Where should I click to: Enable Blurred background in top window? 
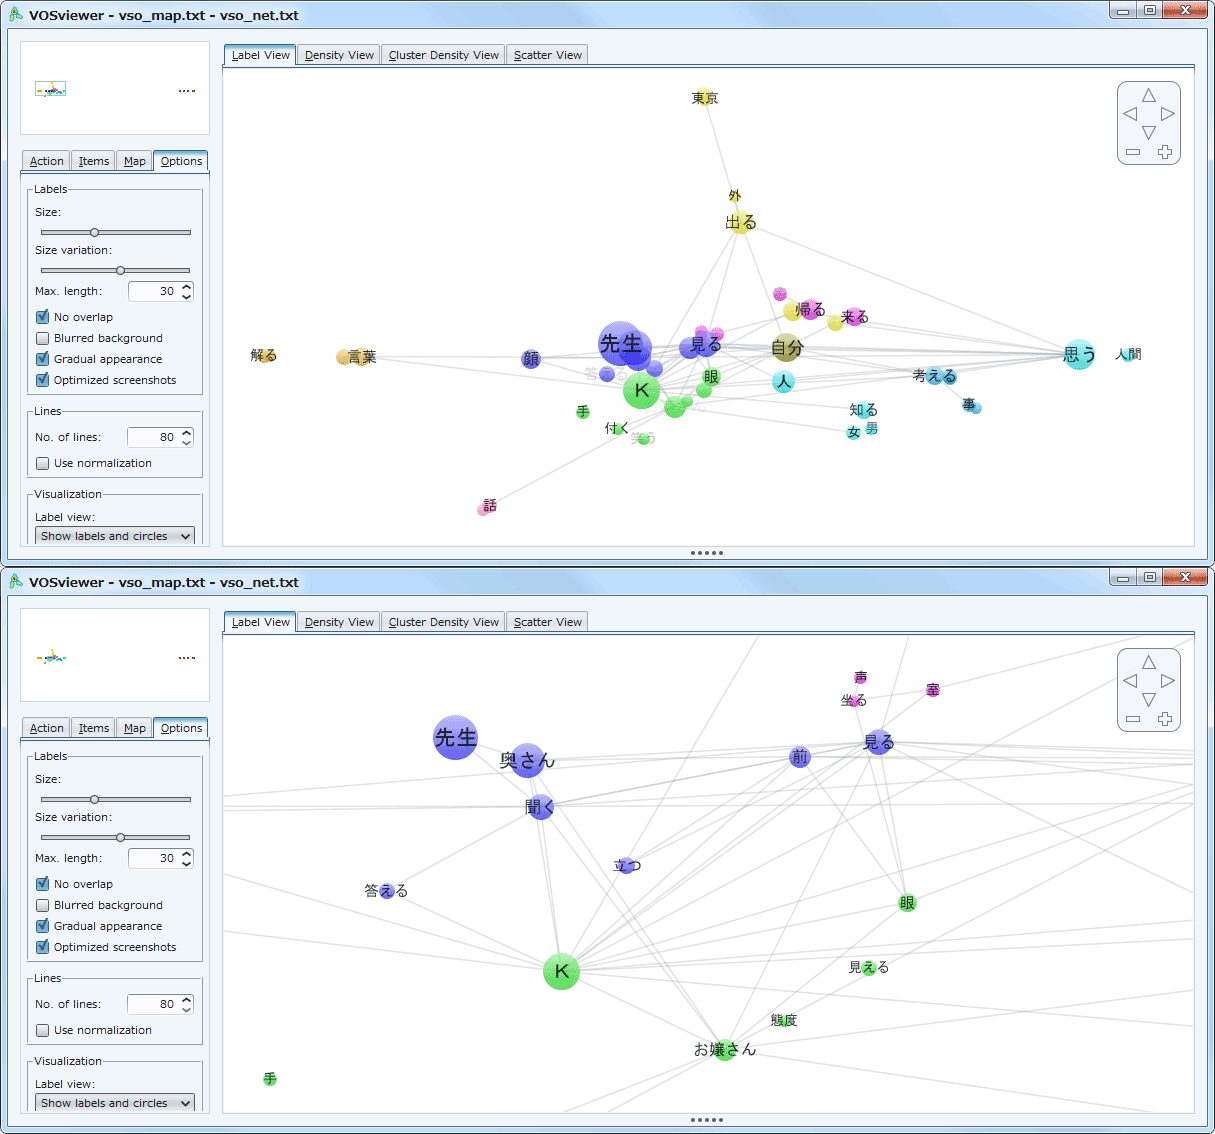(x=42, y=338)
